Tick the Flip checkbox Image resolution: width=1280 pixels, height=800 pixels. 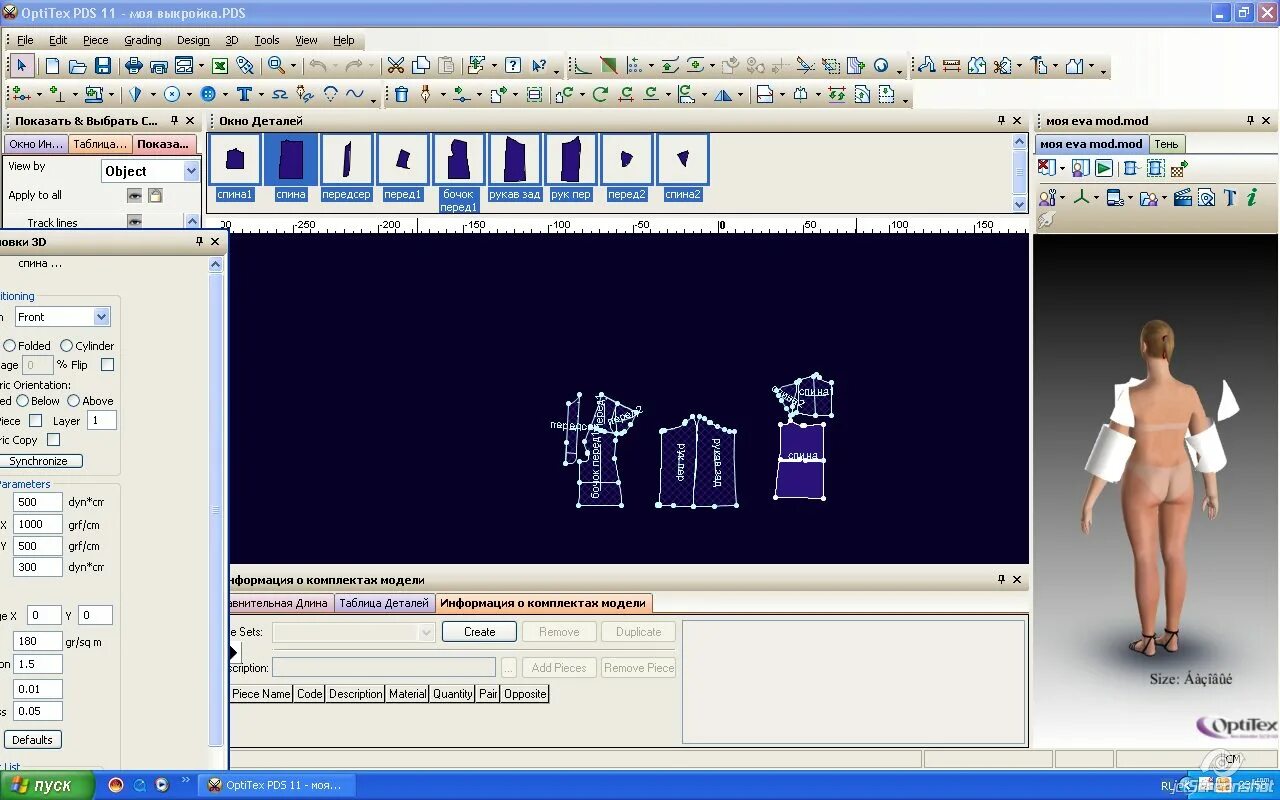(x=108, y=365)
